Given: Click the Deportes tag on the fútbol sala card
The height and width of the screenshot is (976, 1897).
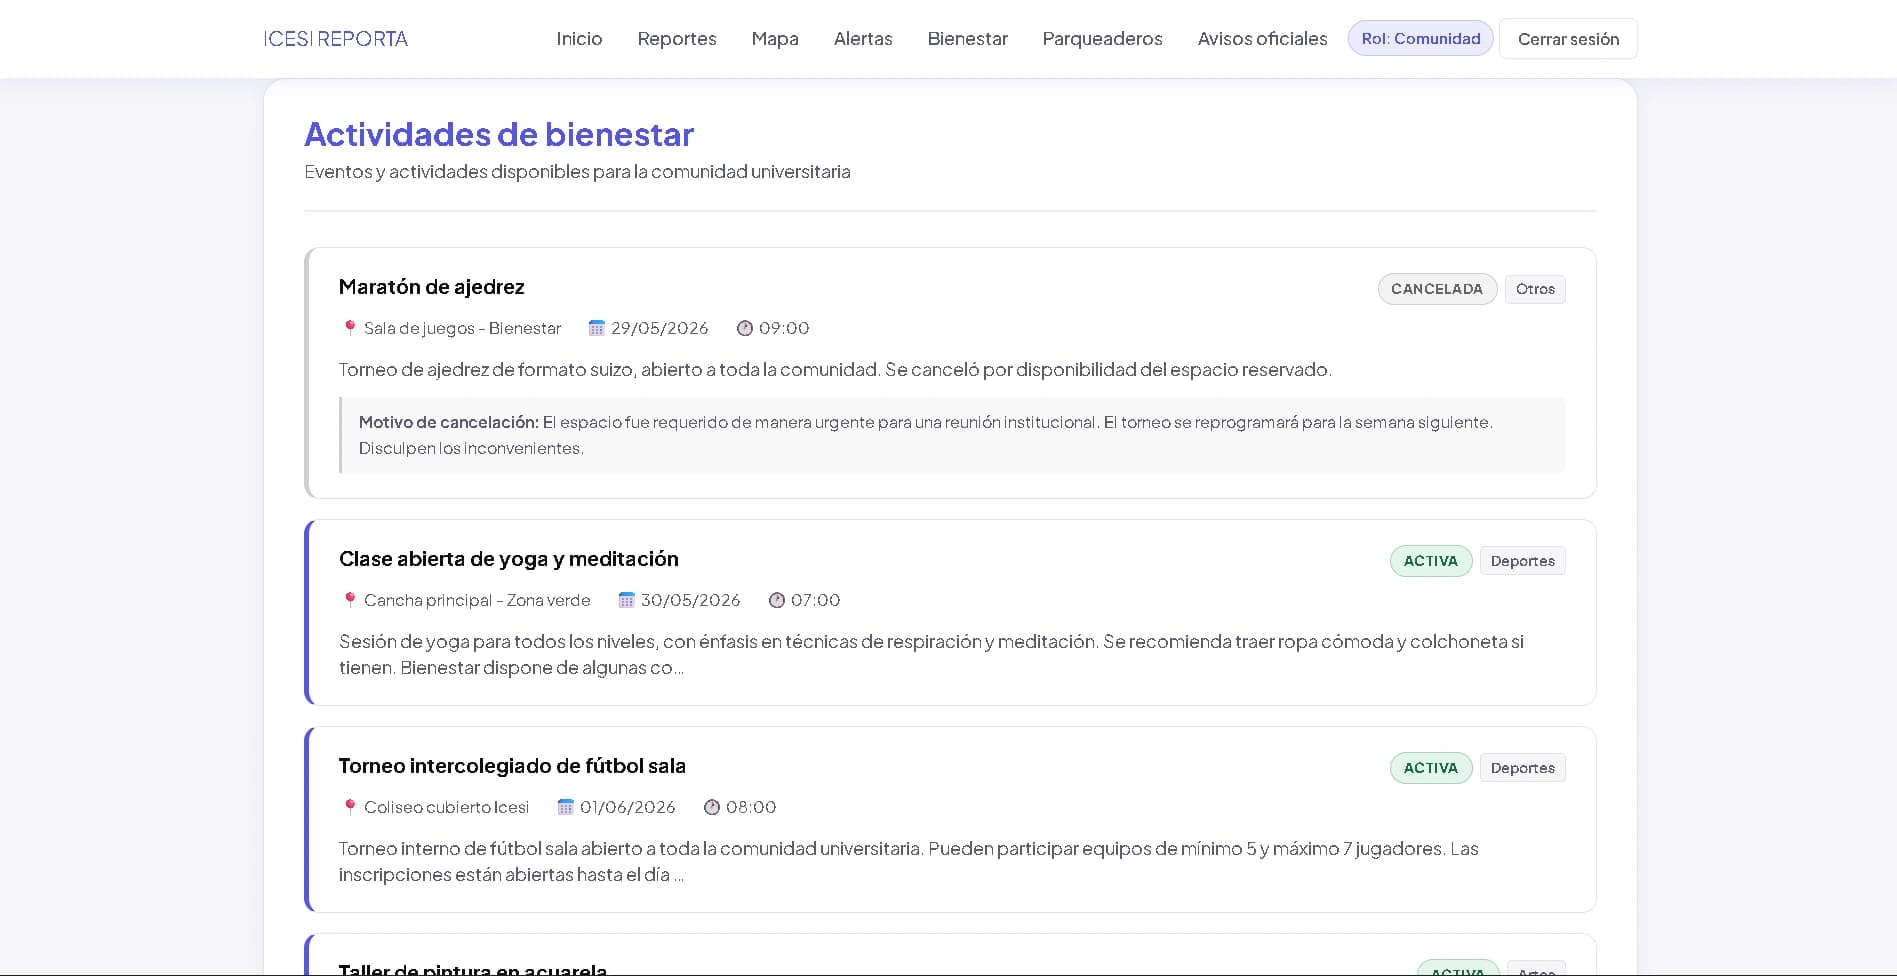Looking at the screenshot, I should [1523, 768].
